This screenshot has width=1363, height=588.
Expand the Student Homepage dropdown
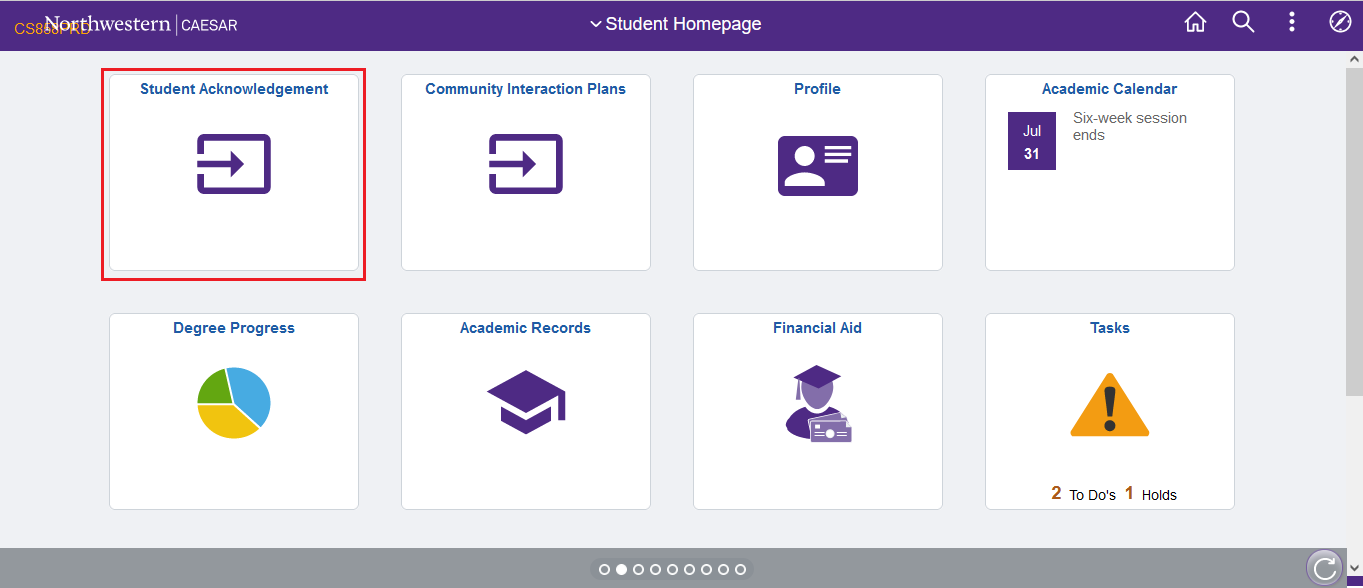pos(676,24)
